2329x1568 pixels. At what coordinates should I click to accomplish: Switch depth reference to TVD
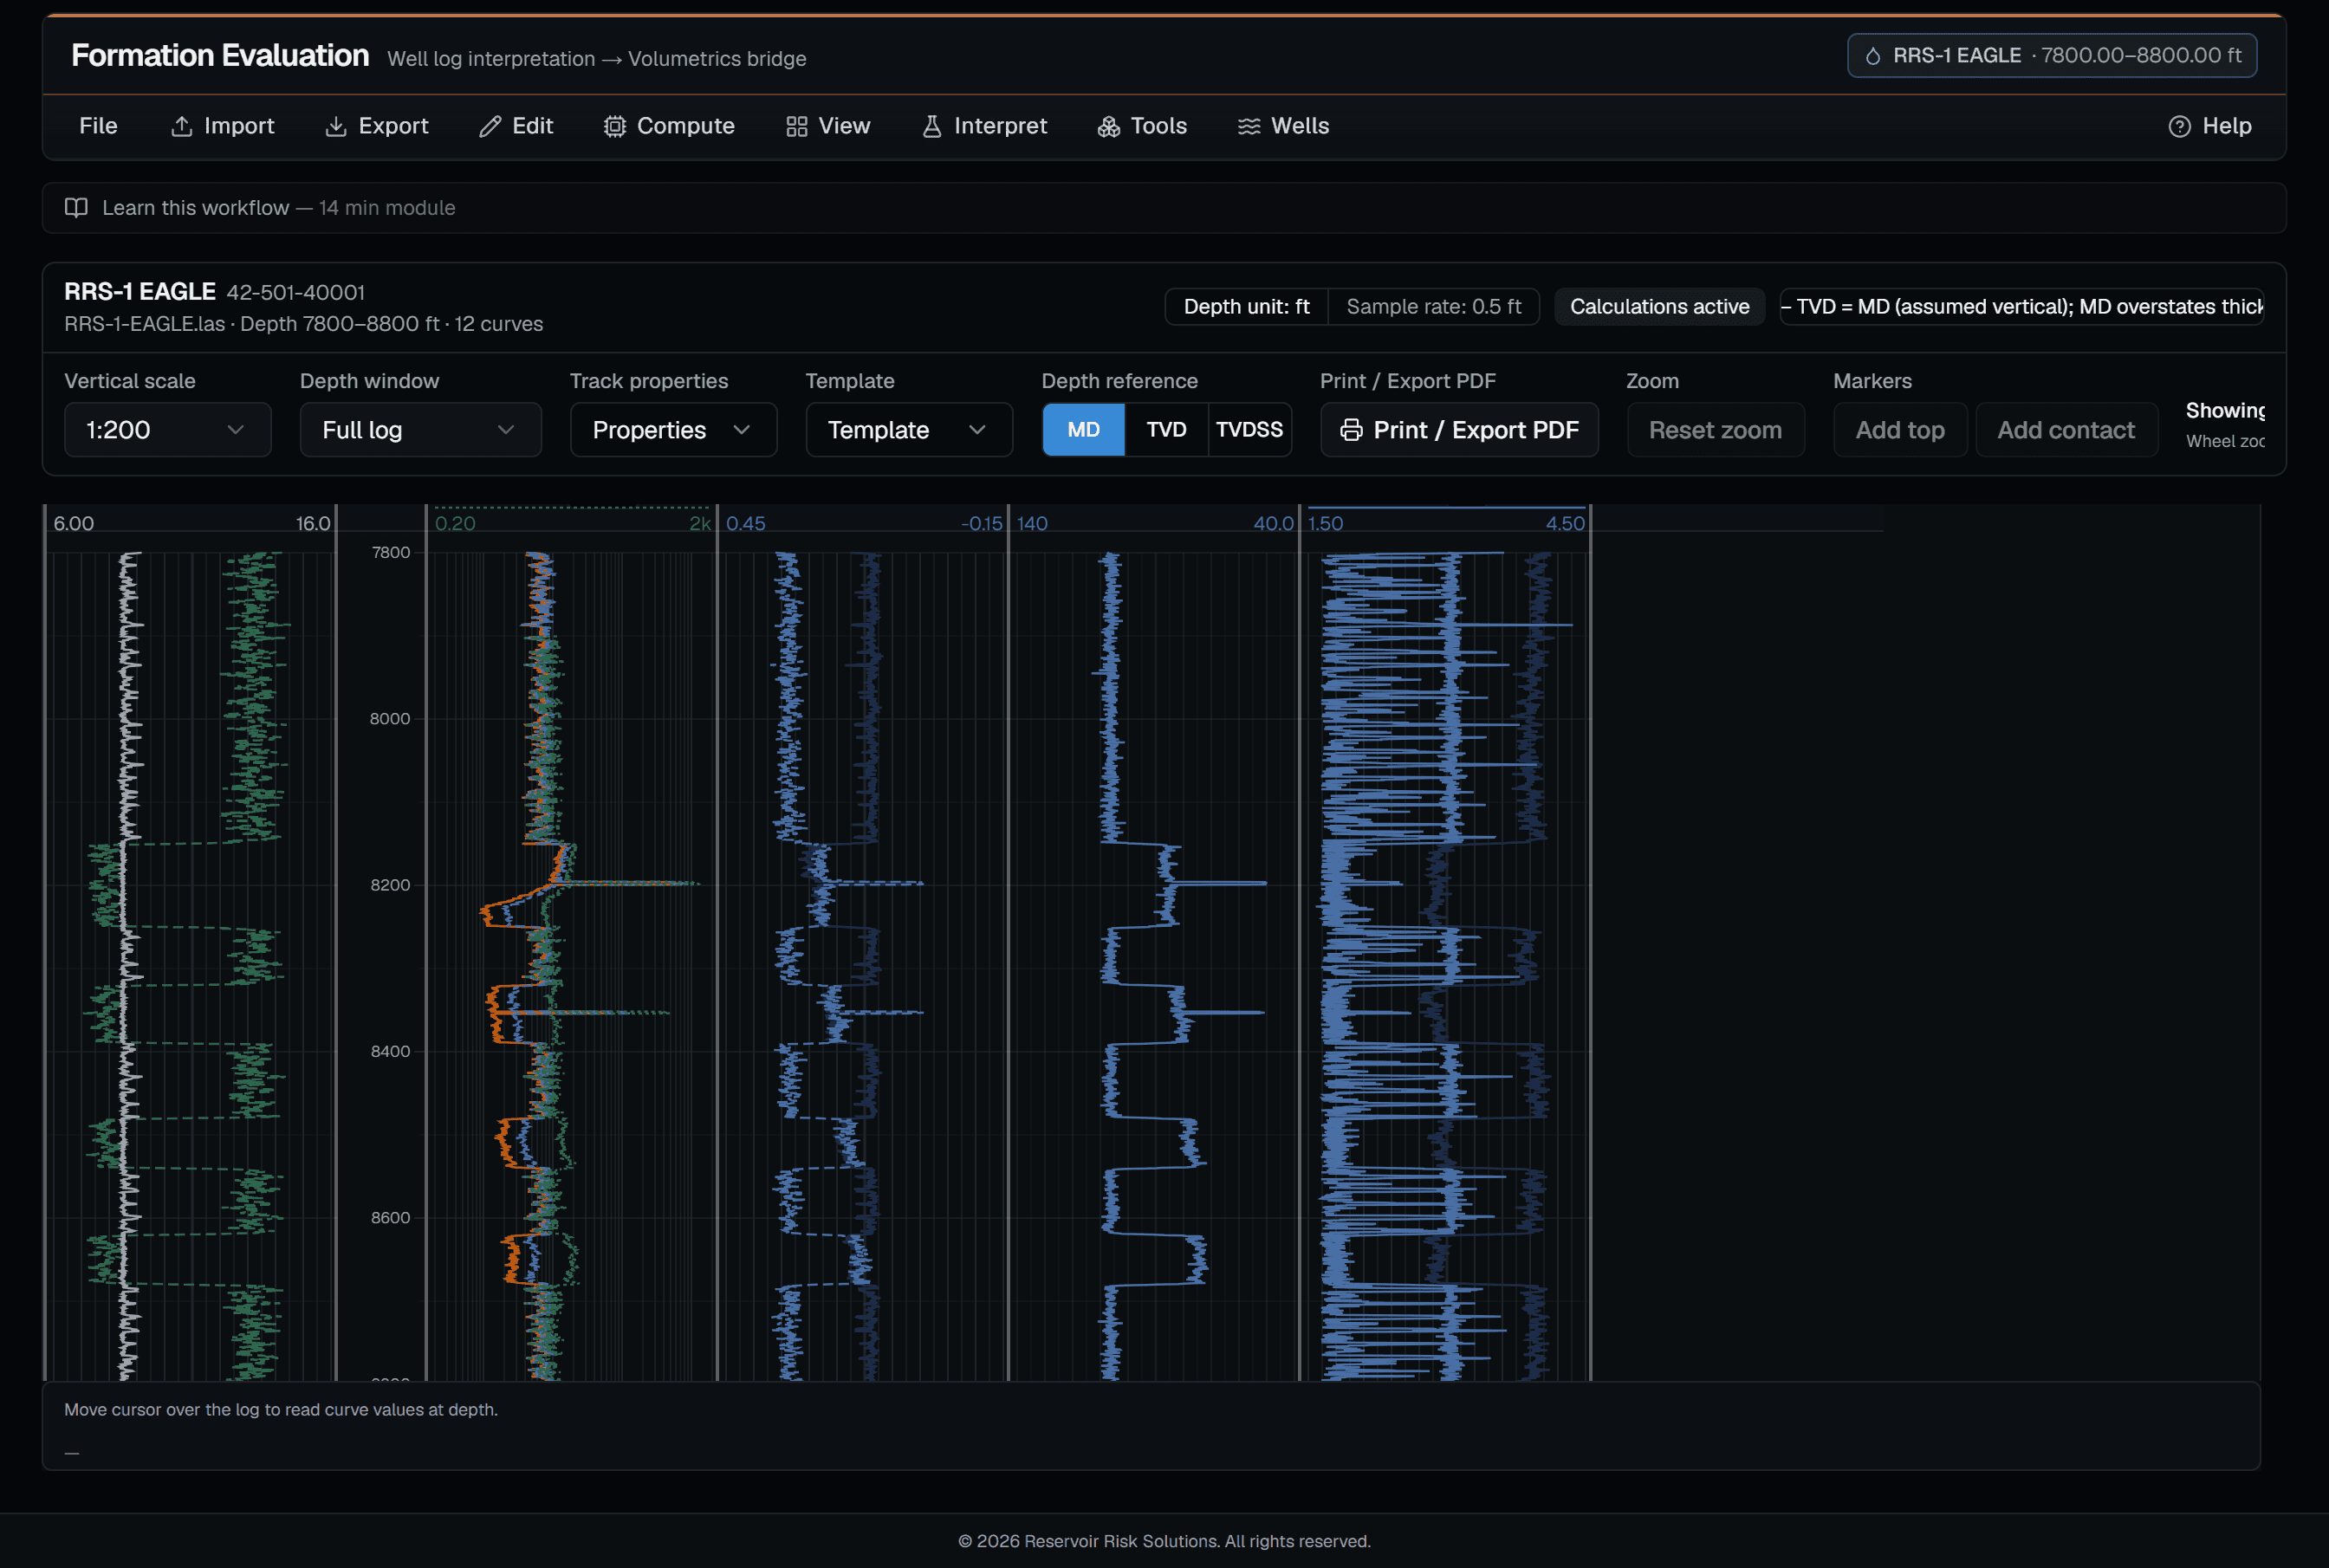tap(1166, 430)
